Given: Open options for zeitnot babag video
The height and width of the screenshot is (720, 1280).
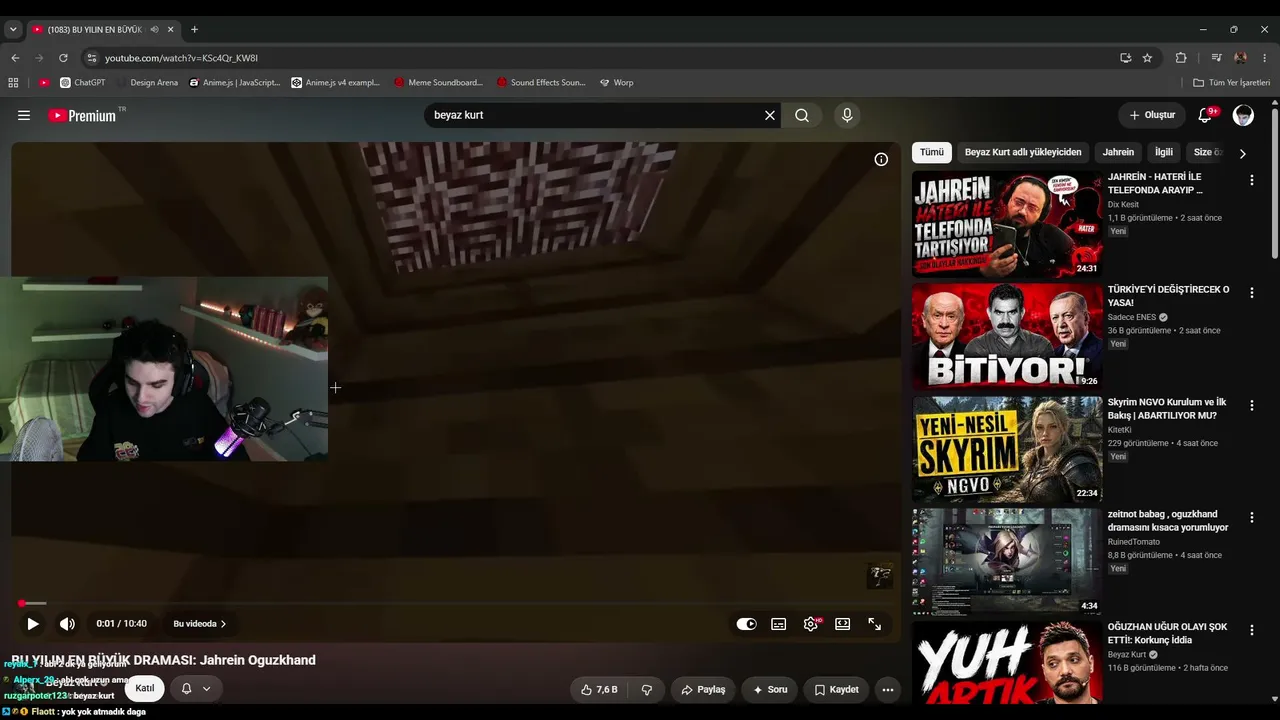Looking at the screenshot, I should [1251, 518].
